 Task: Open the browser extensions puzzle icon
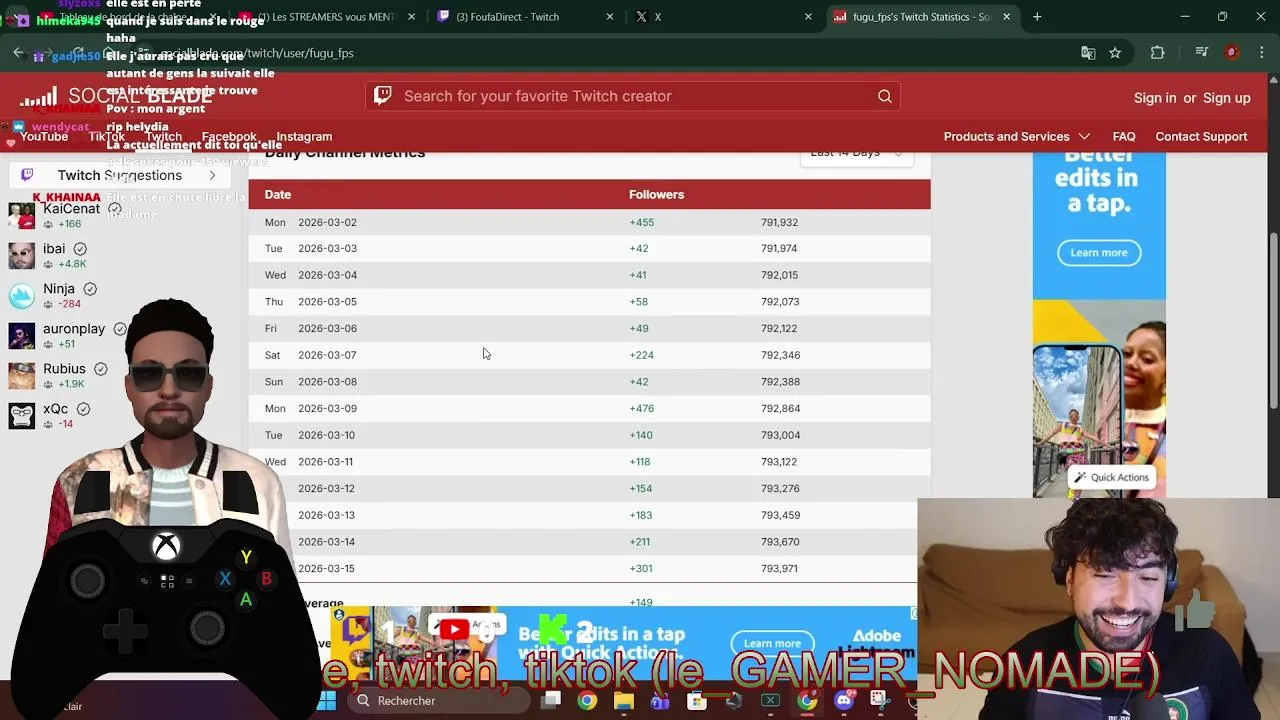coord(1158,53)
